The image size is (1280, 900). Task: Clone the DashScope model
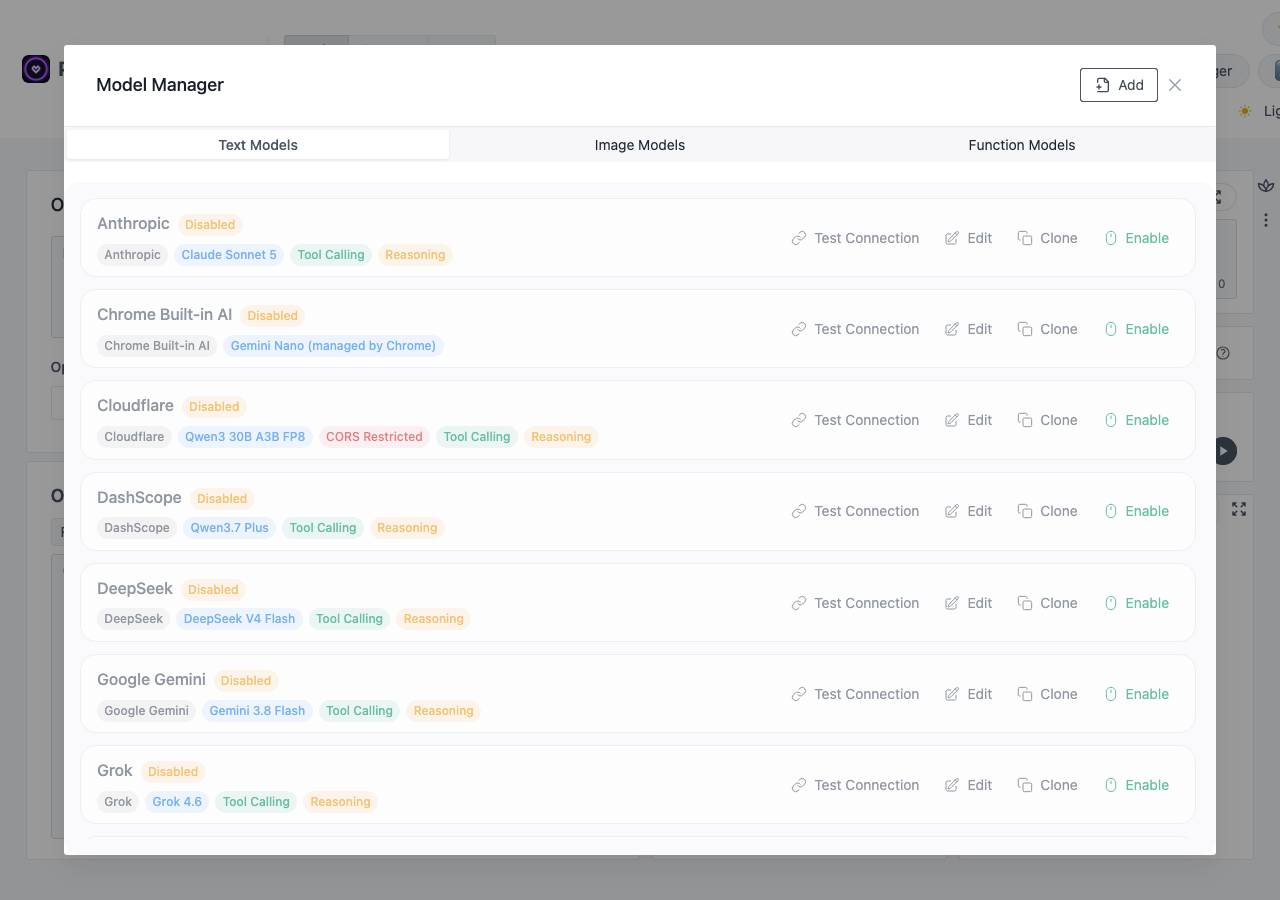point(1048,511)
